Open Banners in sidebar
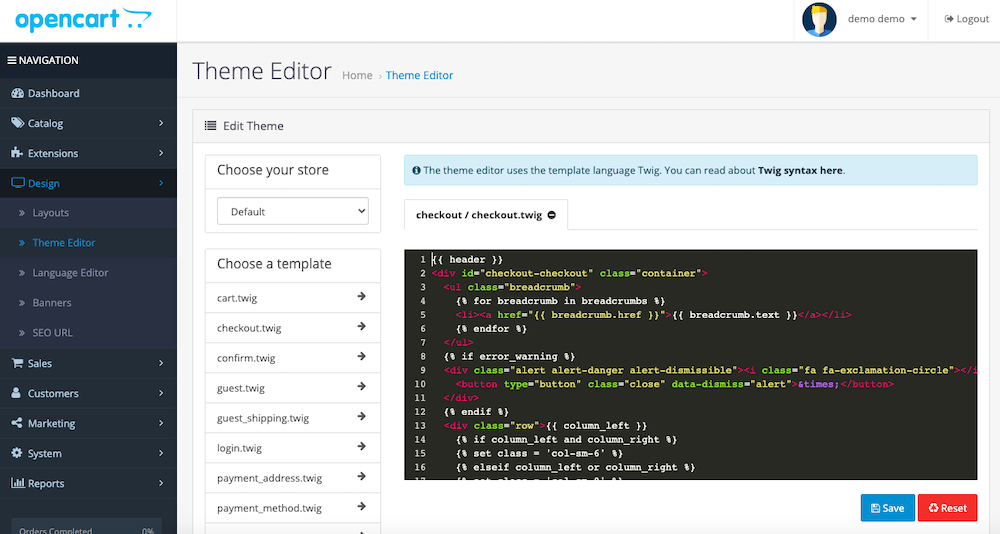The image size is (1000, 534). [x=88, y=302]
